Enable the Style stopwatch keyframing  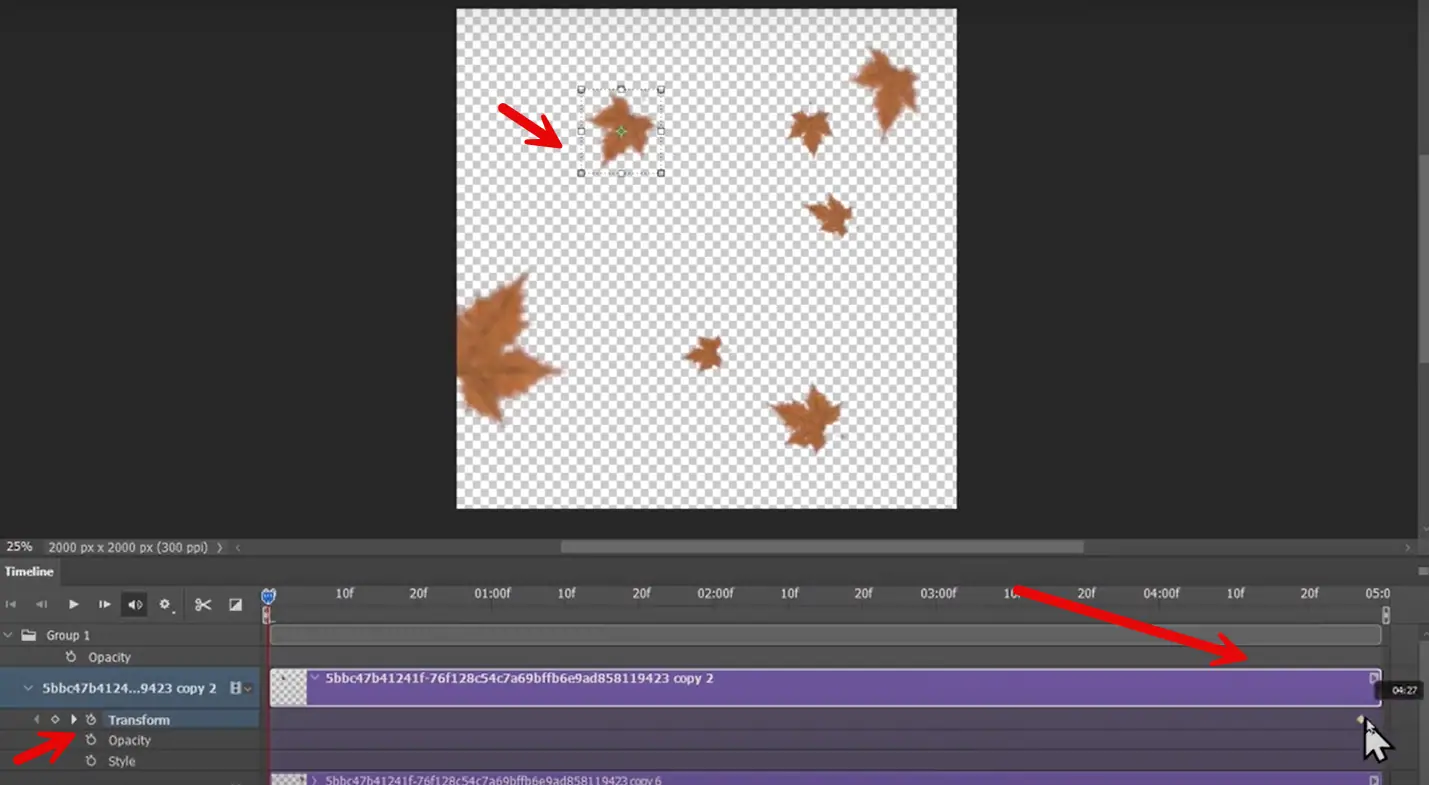point(91,761)
